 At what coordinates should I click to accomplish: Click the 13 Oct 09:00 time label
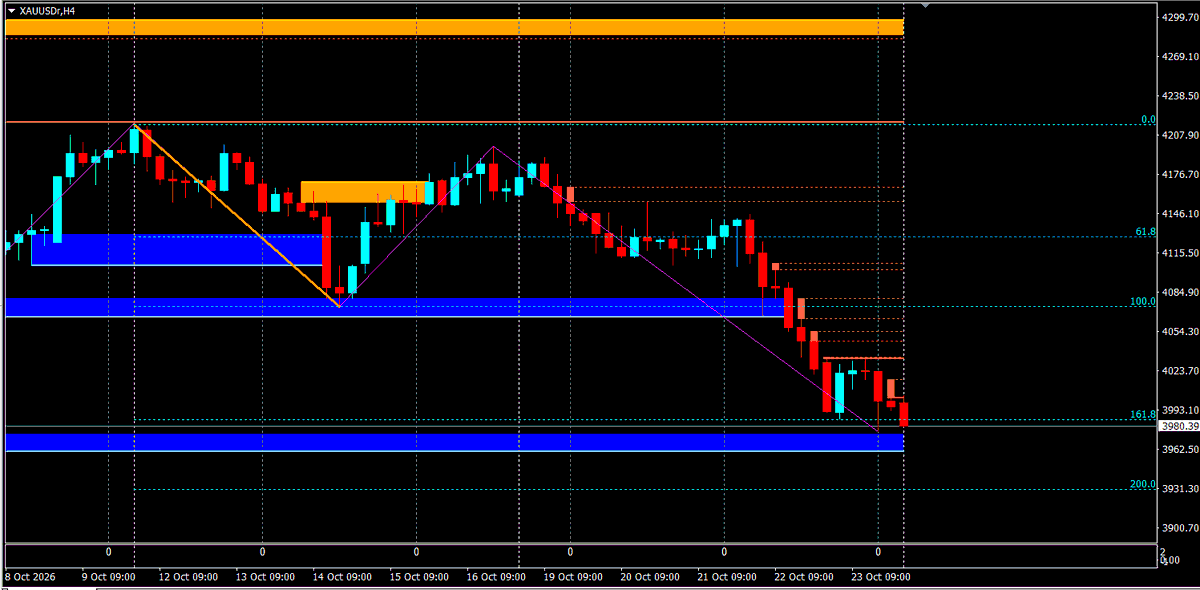tap(264, 577)
